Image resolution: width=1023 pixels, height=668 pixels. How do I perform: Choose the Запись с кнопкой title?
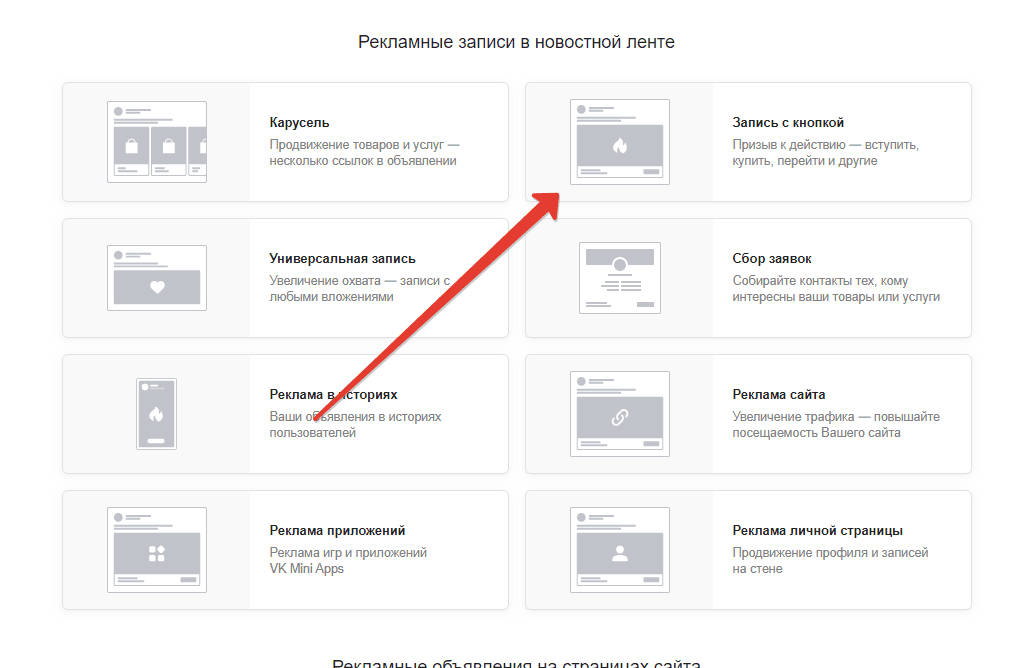pos(788,123)
